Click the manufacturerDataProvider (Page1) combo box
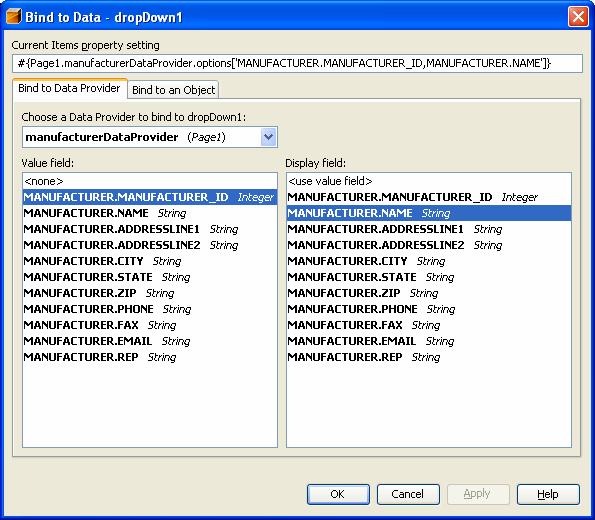595x520 pixels. coord(150,137)
